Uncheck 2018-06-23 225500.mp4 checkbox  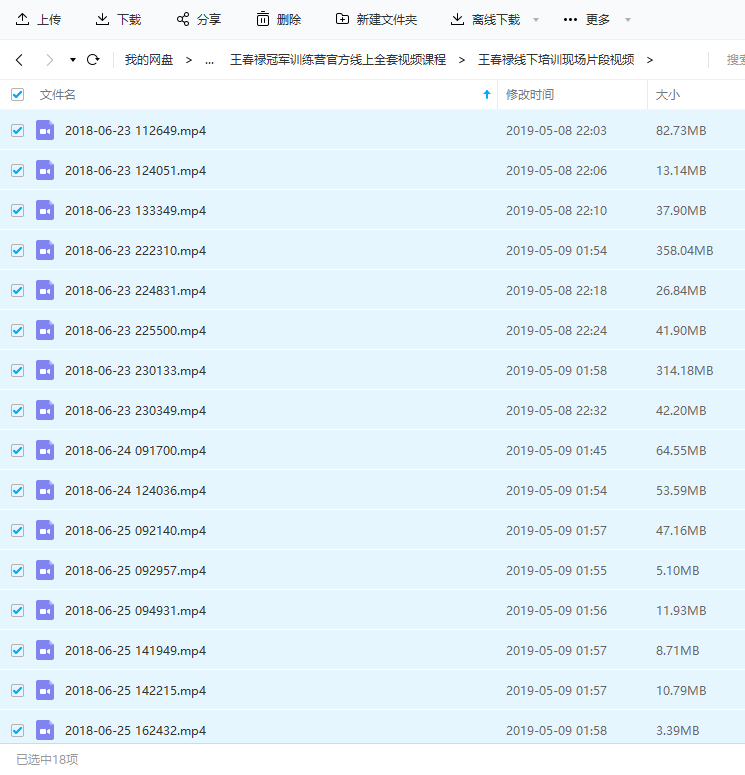pyautogui.click(x=17, y=330)
